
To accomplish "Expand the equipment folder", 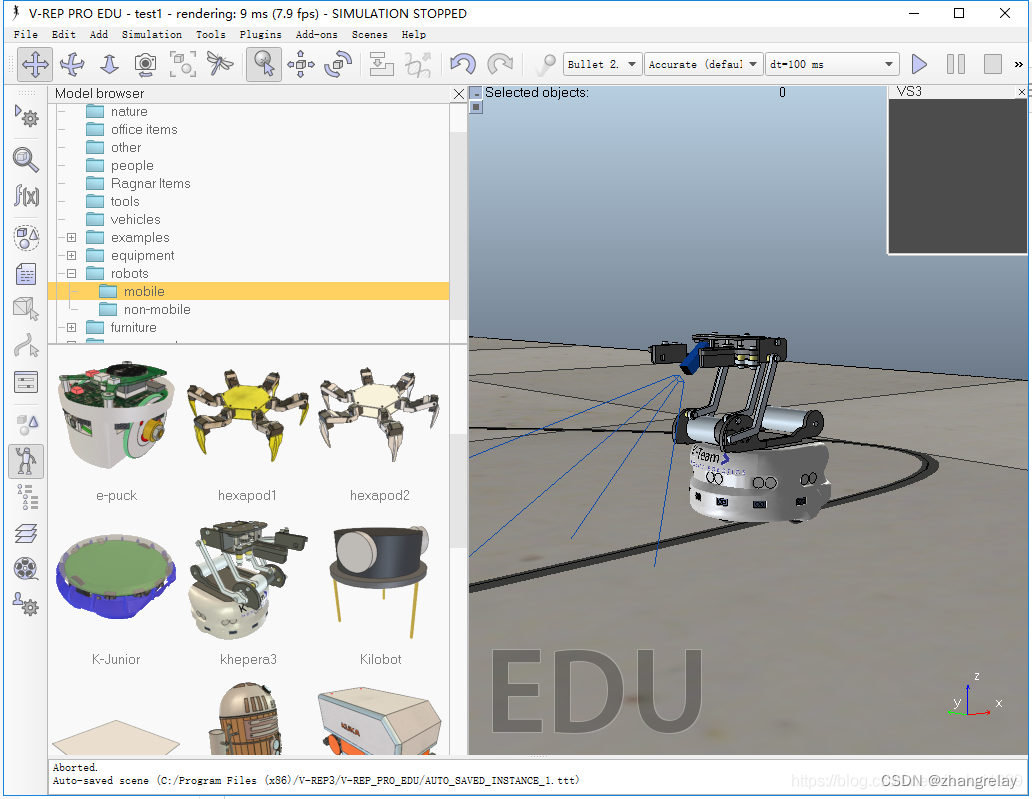I will tap(72, 255).
